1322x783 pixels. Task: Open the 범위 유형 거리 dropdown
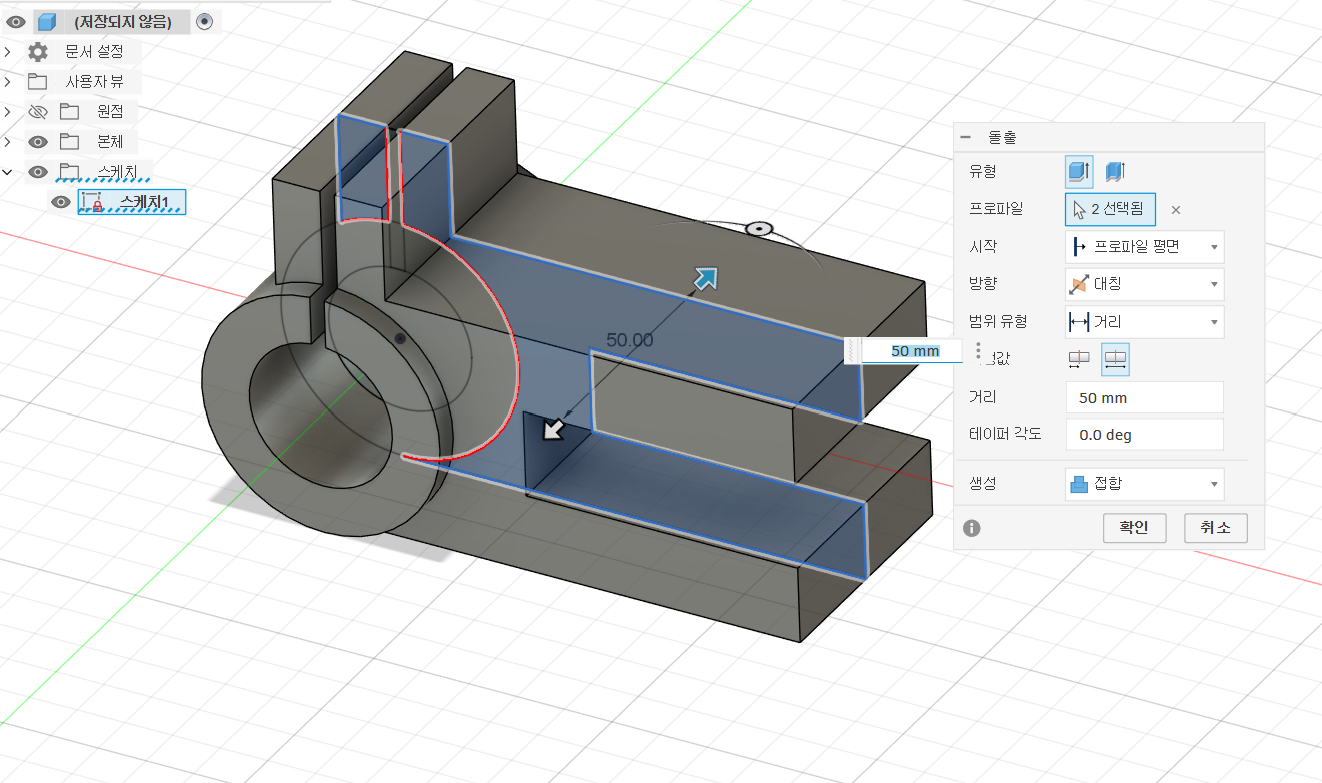[1145, 322]
